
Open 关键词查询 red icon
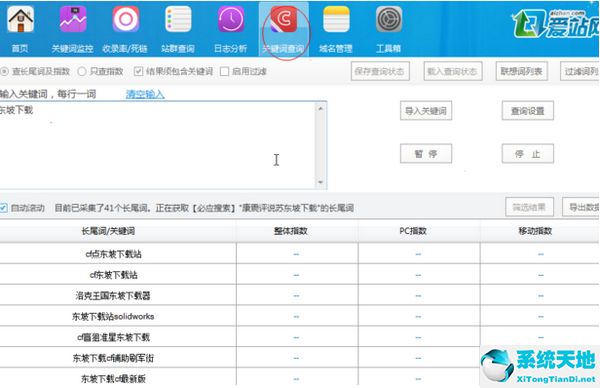click(x=284, y=20)
